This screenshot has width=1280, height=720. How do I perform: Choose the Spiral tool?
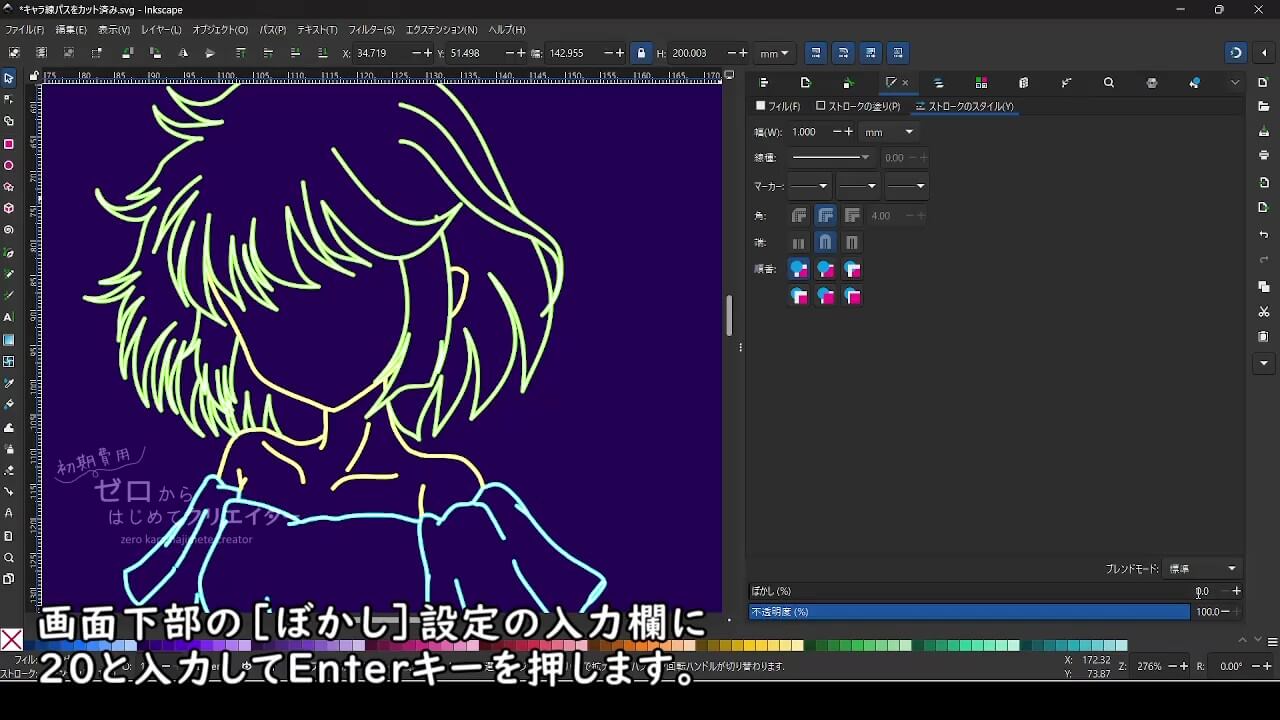pyautogui.click(x=9, y=230)
